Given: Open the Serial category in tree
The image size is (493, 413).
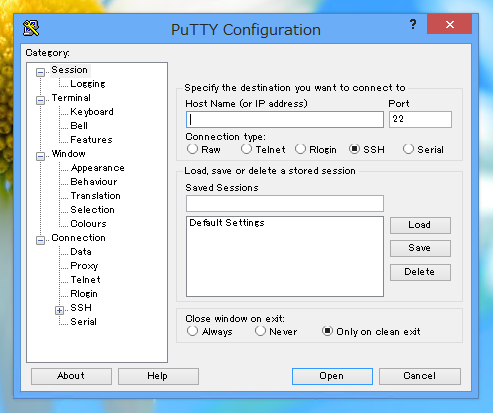Looking at the screenshot, I should 83,322.
